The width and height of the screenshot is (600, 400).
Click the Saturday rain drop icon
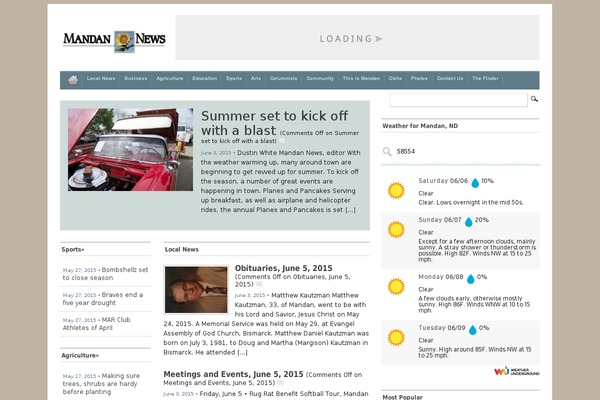(x=475, y=183)
